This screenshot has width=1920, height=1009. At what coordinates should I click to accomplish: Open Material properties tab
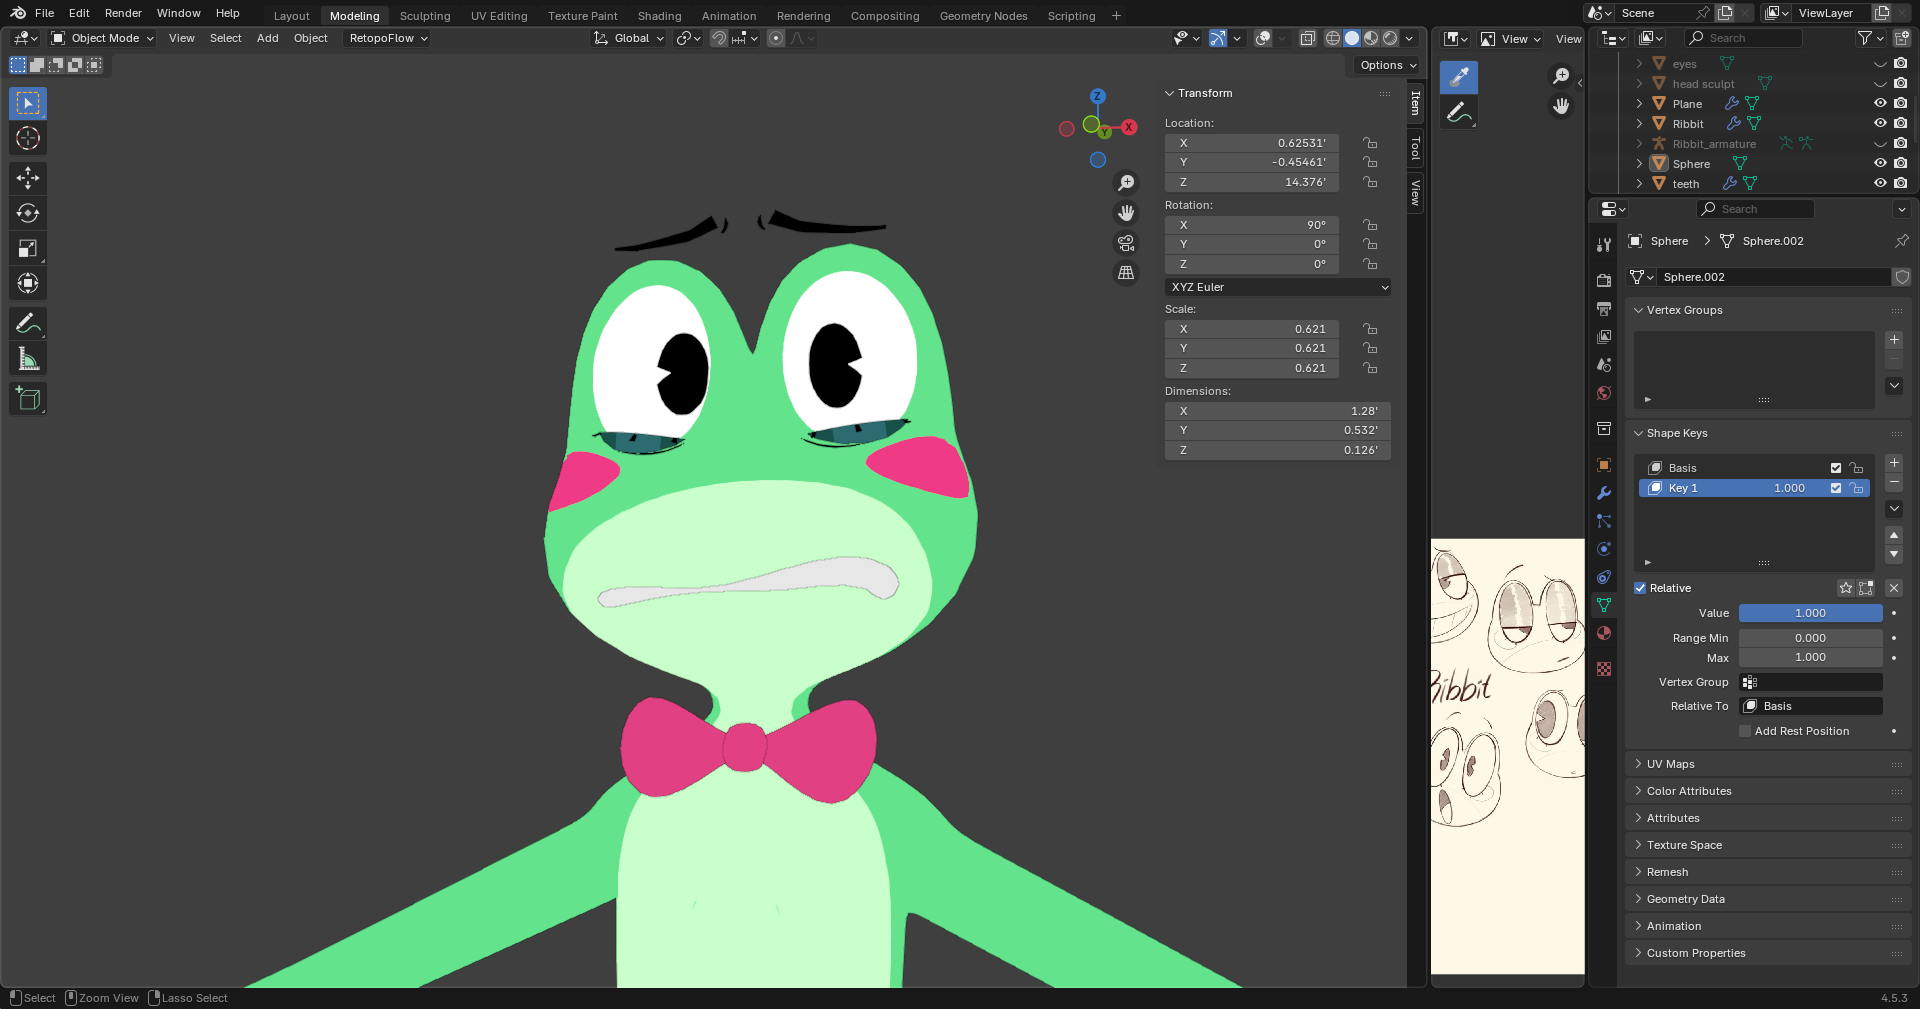point(1604,633)
